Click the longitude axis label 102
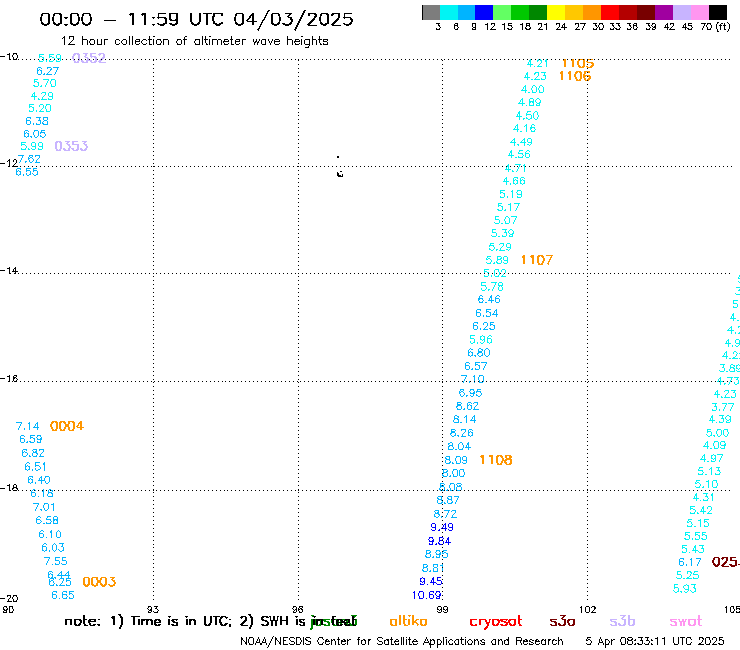This screenshot has width=740, height=650. pos(587,609)
